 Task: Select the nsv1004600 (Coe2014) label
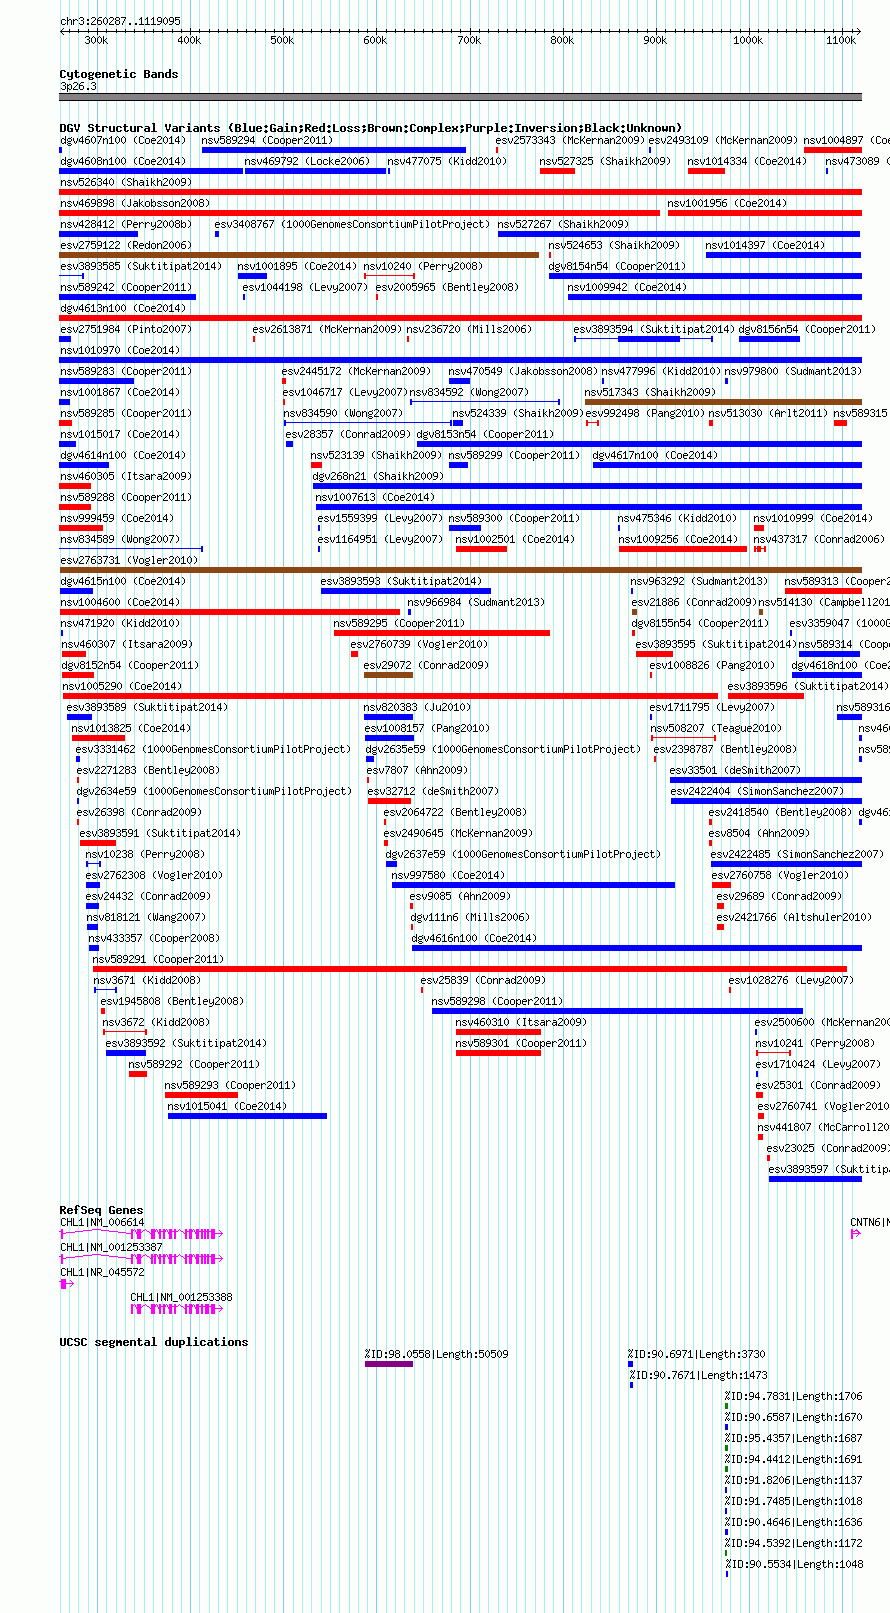click(120, 602)
